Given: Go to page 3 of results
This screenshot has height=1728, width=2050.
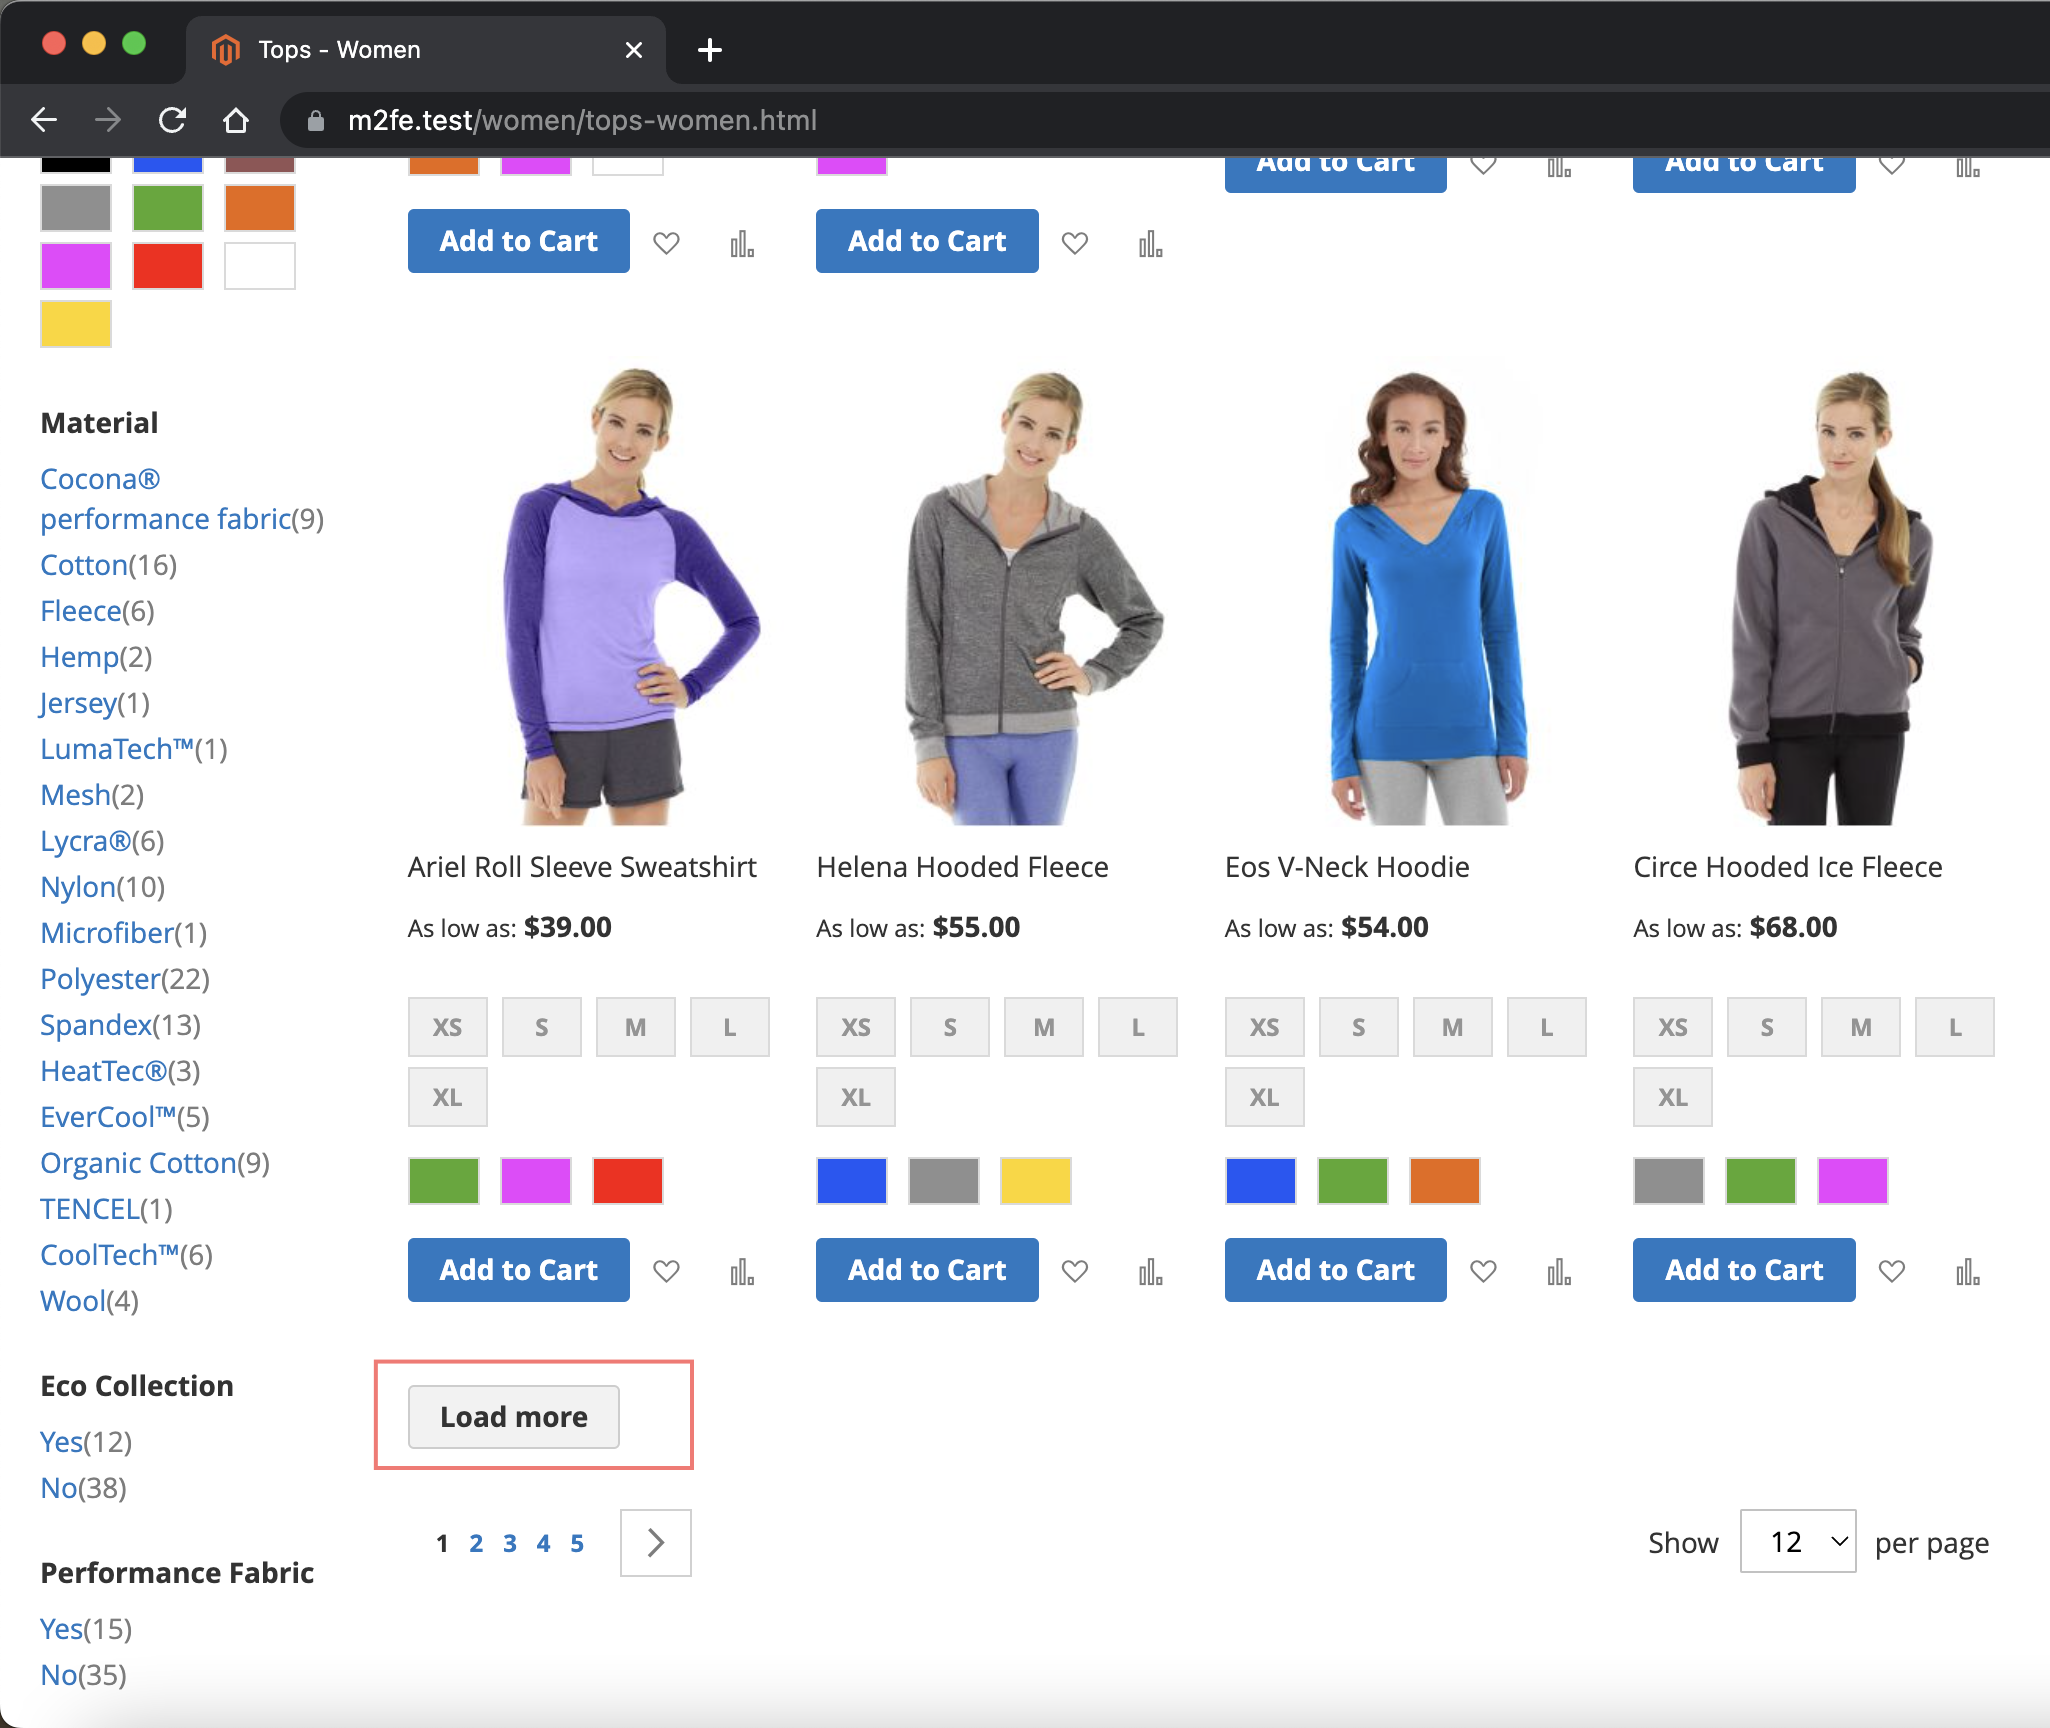Looking at the screenshot, I should click(x=510, y=1543).
